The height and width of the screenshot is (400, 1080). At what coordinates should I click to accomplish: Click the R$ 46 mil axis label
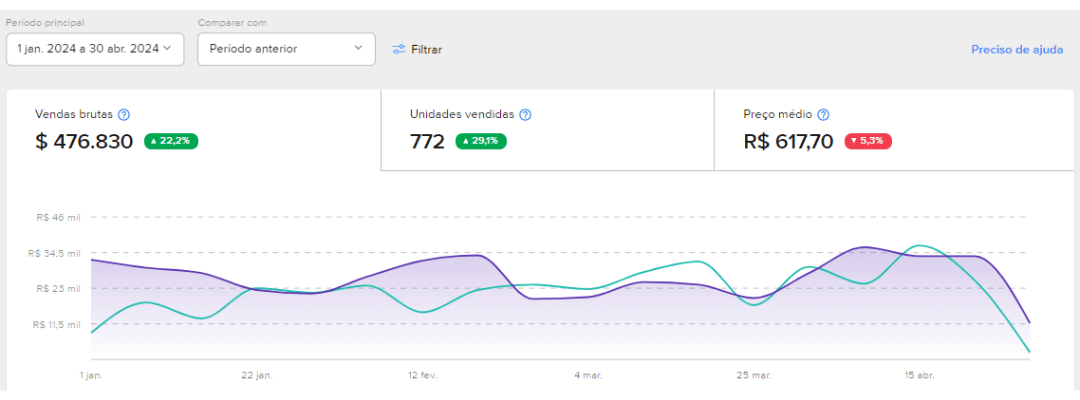tap(59, 217)
